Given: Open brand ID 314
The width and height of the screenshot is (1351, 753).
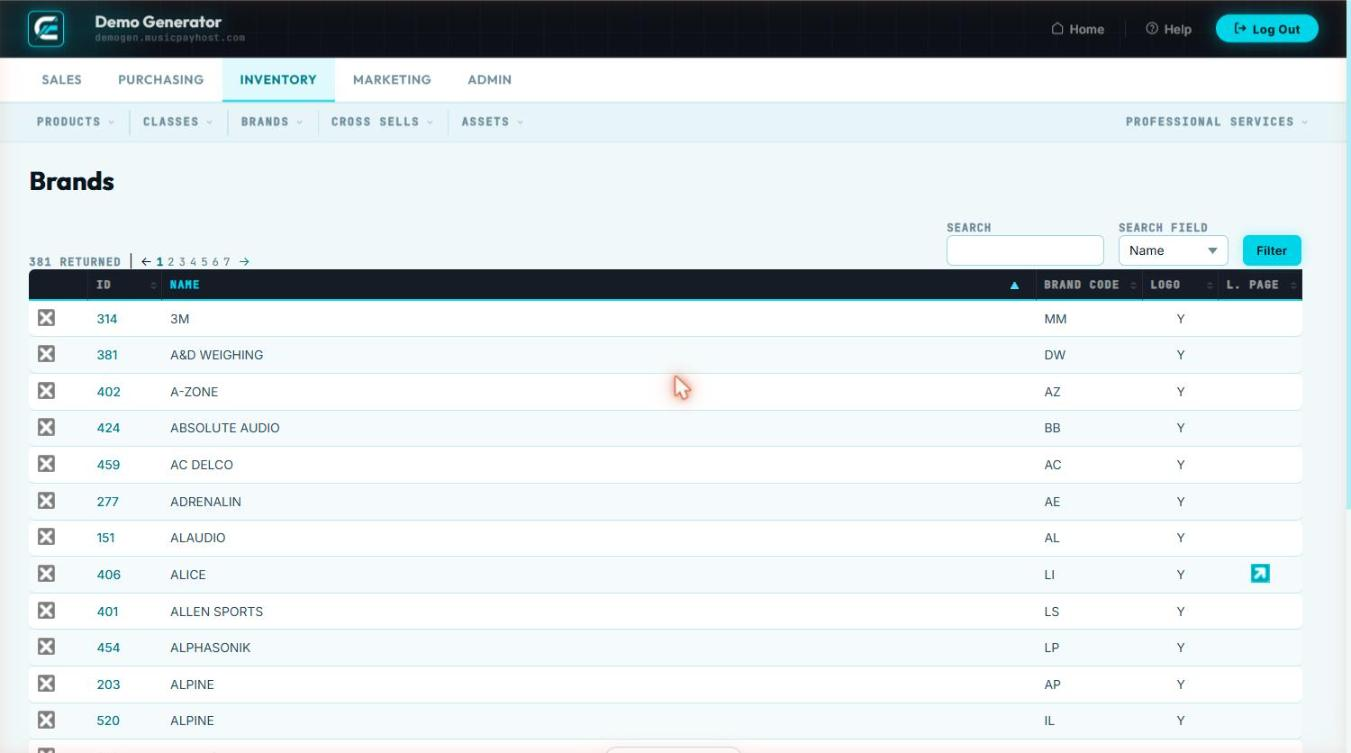Looking at the screenshot, I should coord(107,319).
